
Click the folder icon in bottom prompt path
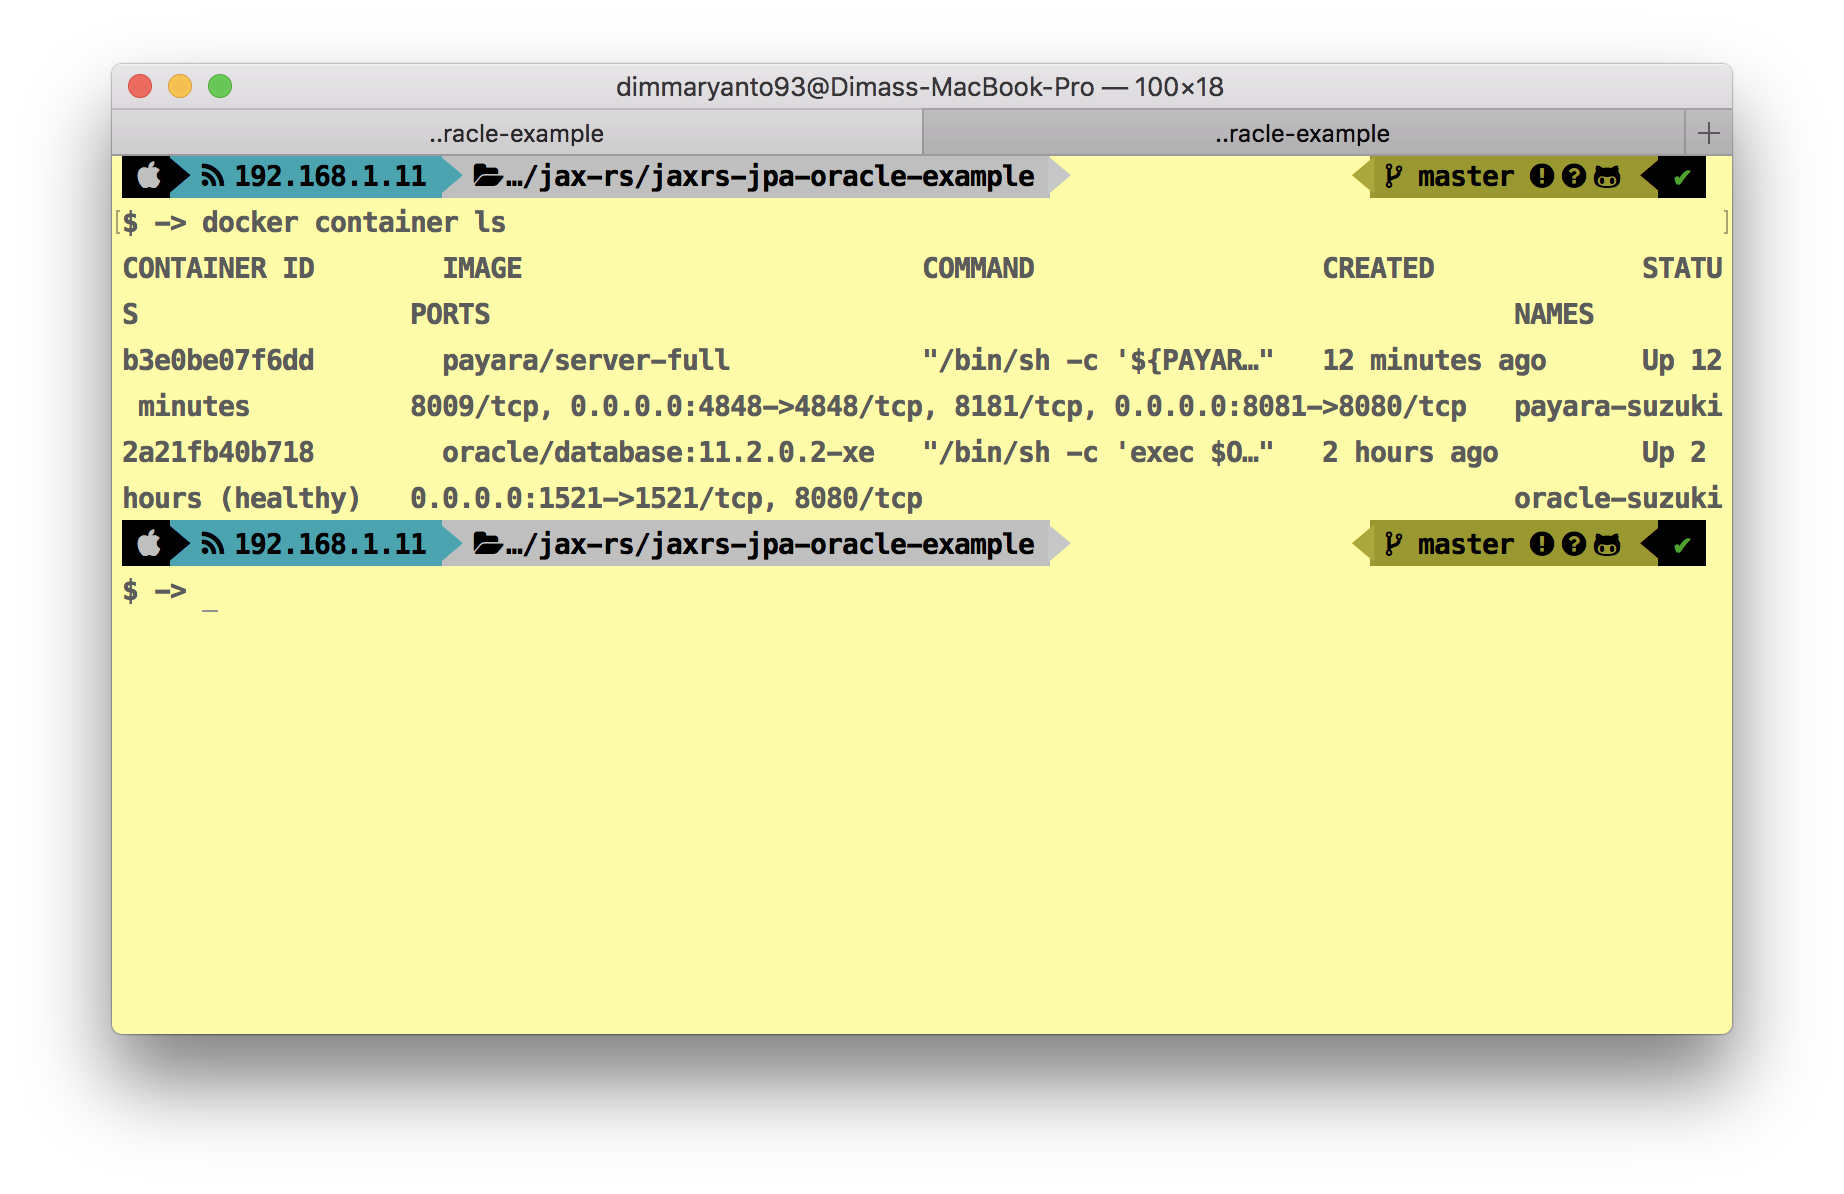coord(488,545)
